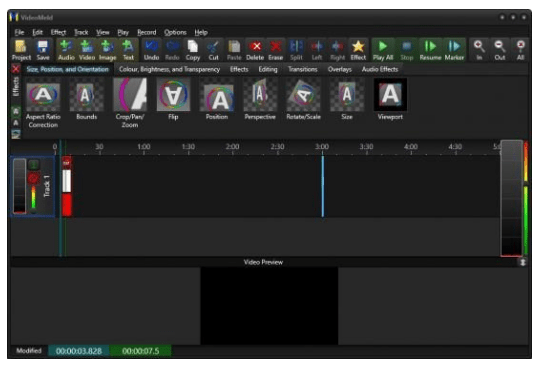The image size is (536, 367).
Task: Cut the selected clip
Action: (x=213, y=50)
